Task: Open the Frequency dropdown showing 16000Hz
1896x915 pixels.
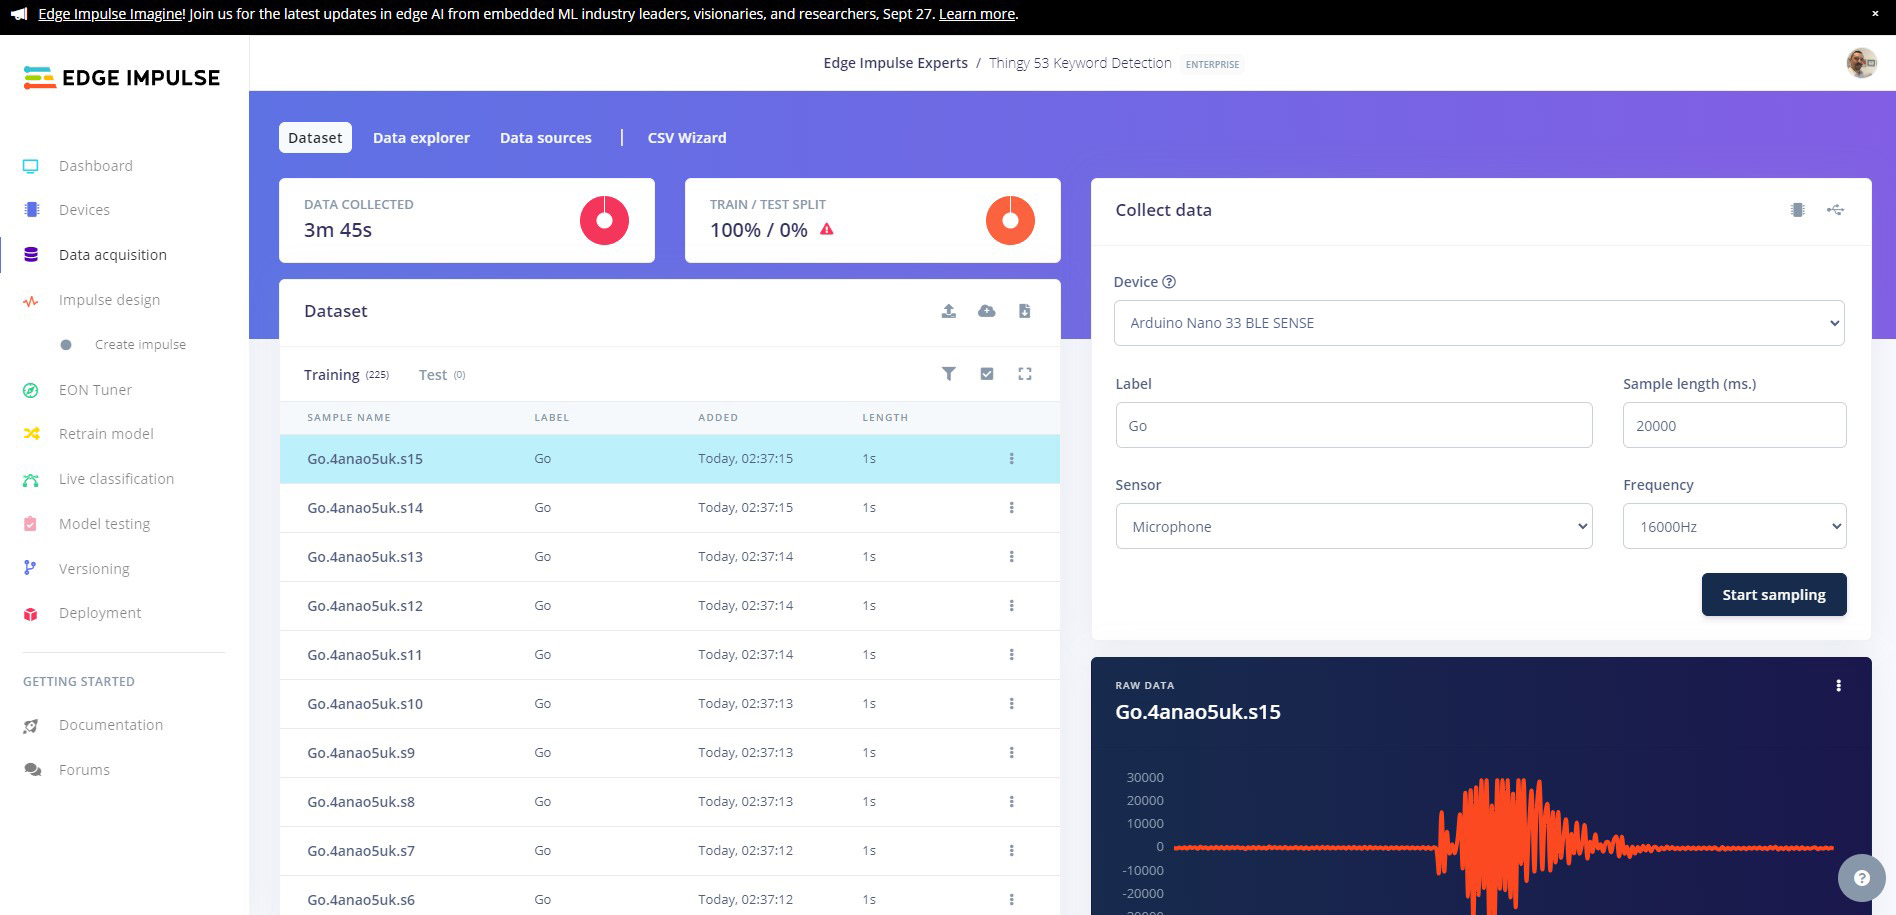Action: (x=1735, y=526)
